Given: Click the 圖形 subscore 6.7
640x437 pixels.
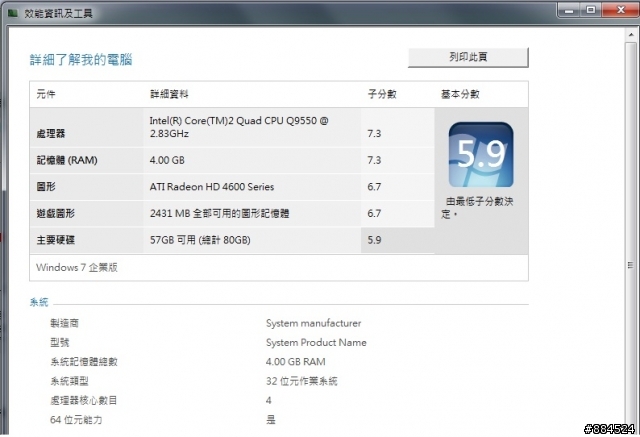Looking at the screenshot, I should (374, 187).
